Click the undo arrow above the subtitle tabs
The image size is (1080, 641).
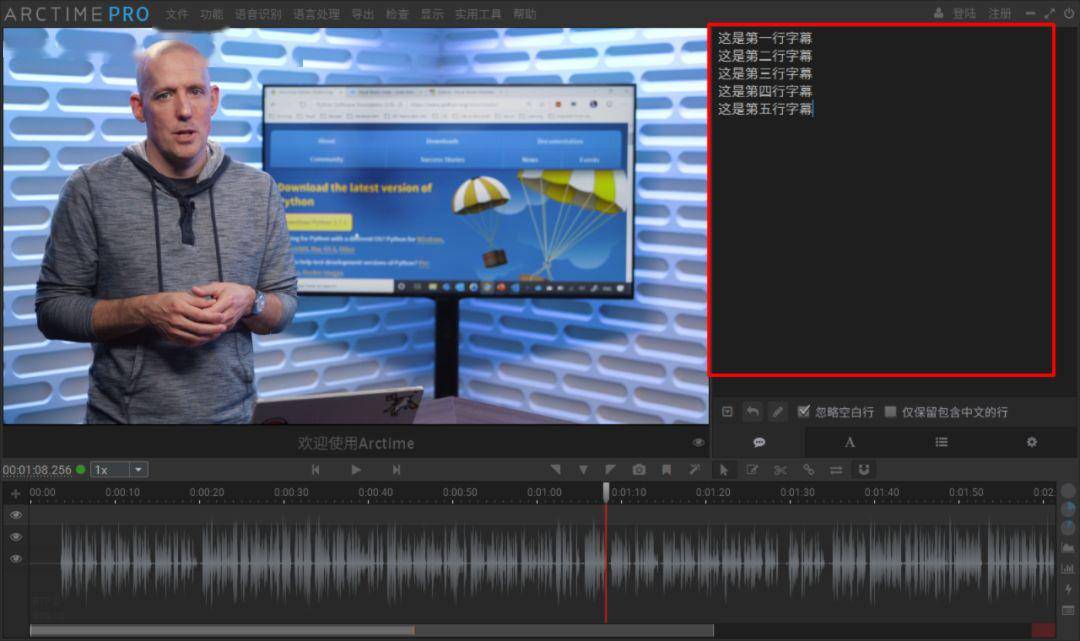pos(752,412)
